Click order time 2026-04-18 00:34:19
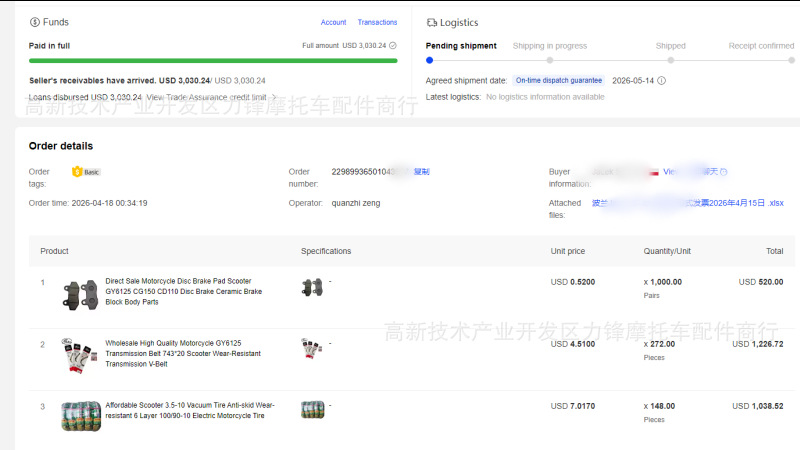 coord(109,203)
